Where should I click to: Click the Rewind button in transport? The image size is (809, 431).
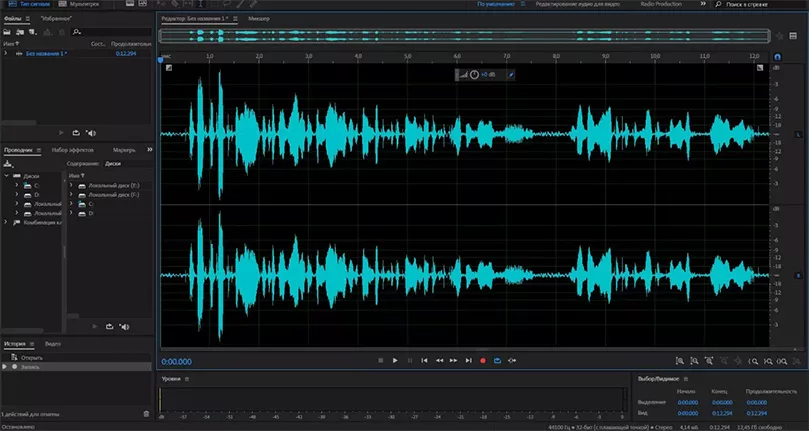(439, 360)
